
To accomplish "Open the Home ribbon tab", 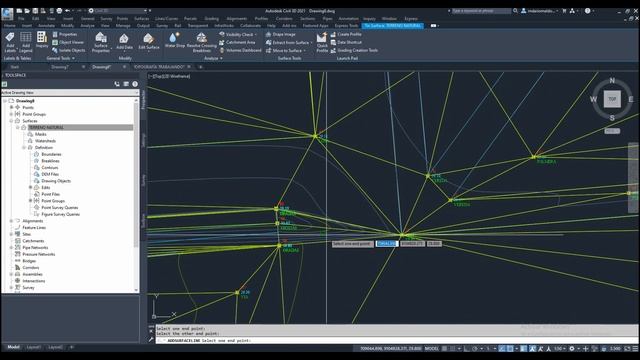I will [x=9, y=25].
